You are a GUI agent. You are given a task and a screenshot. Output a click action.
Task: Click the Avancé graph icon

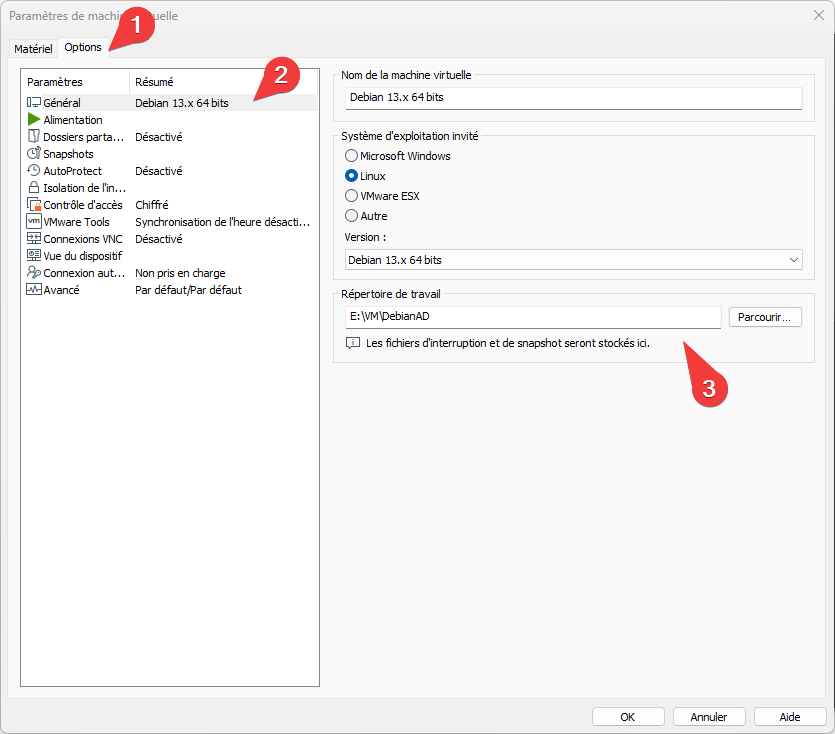[34, 289]
